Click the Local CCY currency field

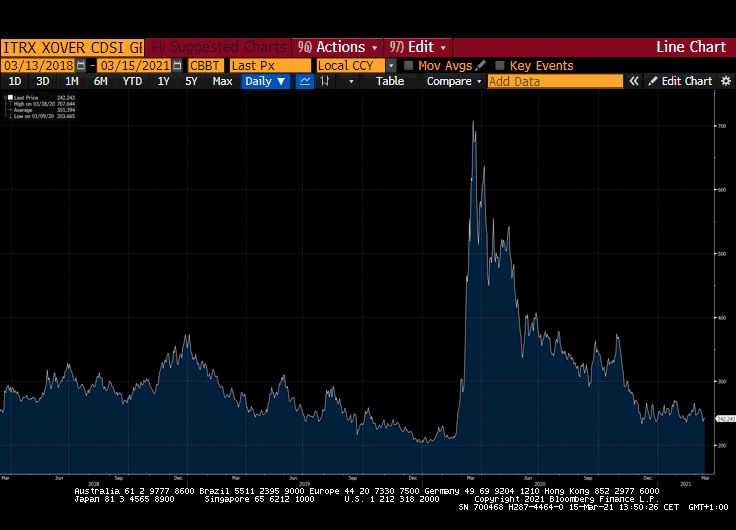351,65
